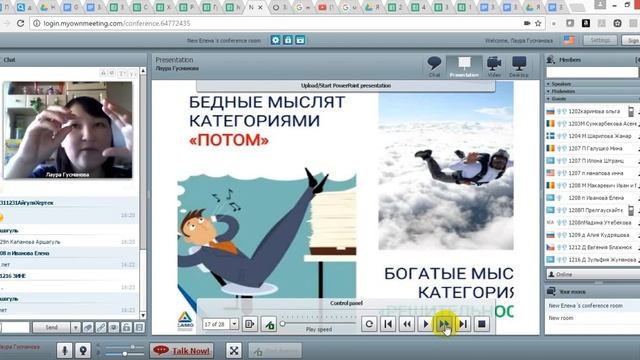Select guest 1207 П Галушко Нина
The width and height of the screenshot is (640, 360).
point(593,148)
